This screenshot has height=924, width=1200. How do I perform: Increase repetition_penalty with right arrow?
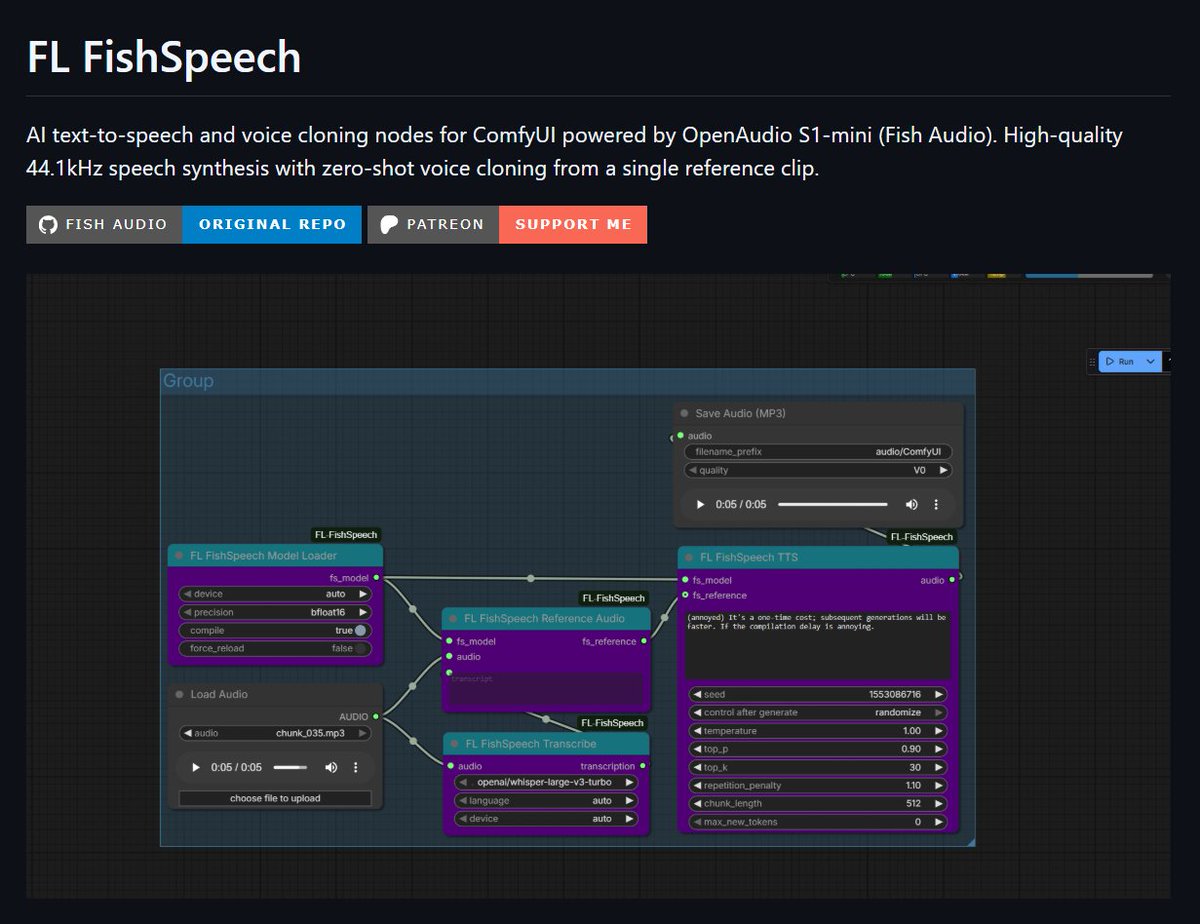coord(938,785)
